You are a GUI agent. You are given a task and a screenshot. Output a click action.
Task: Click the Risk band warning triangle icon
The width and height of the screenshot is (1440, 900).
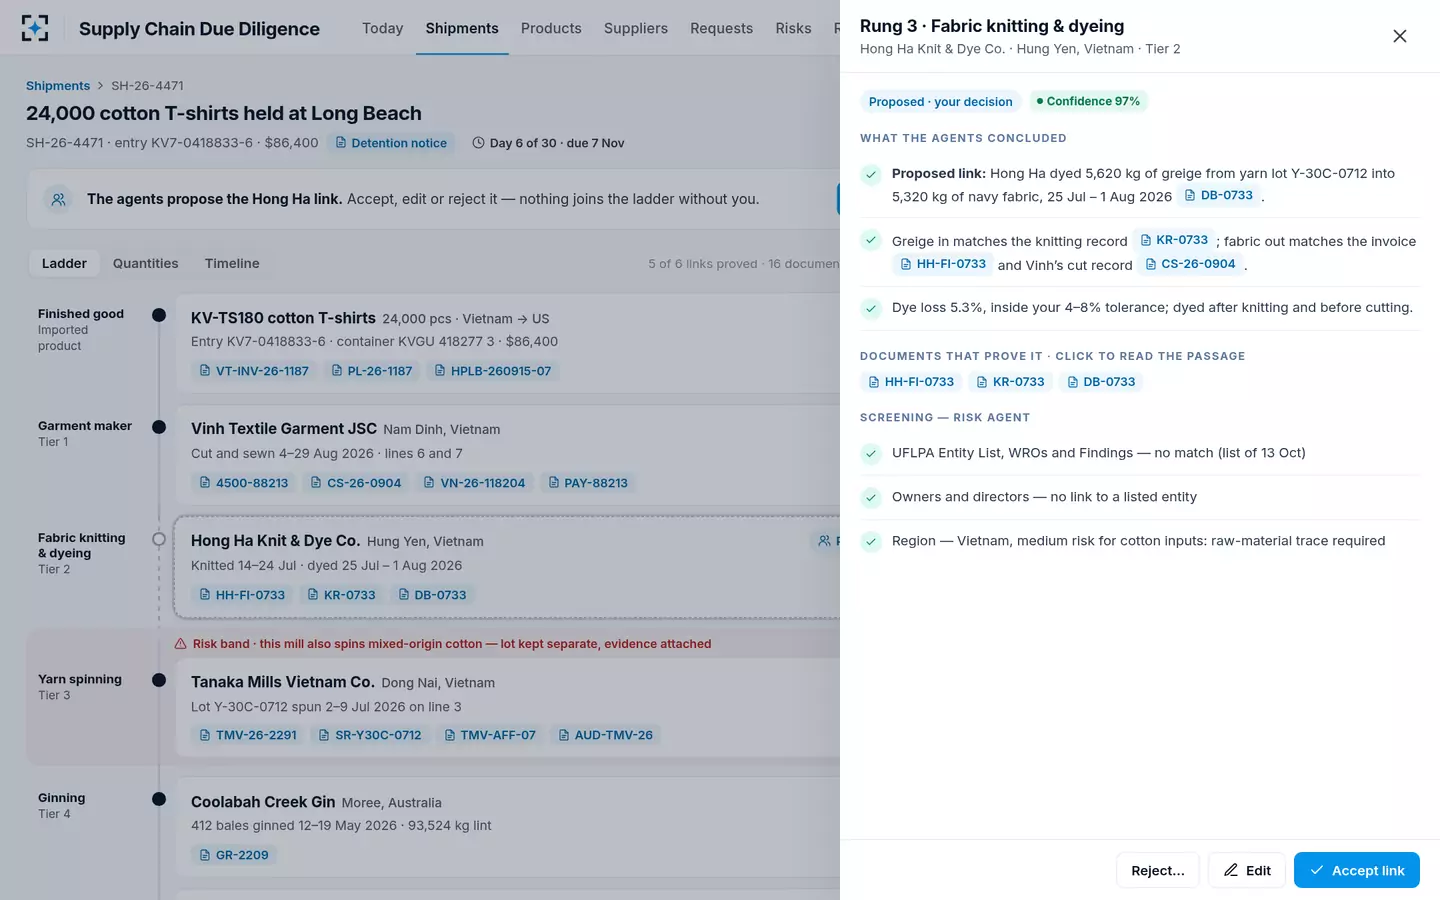(x=181, y=644)
